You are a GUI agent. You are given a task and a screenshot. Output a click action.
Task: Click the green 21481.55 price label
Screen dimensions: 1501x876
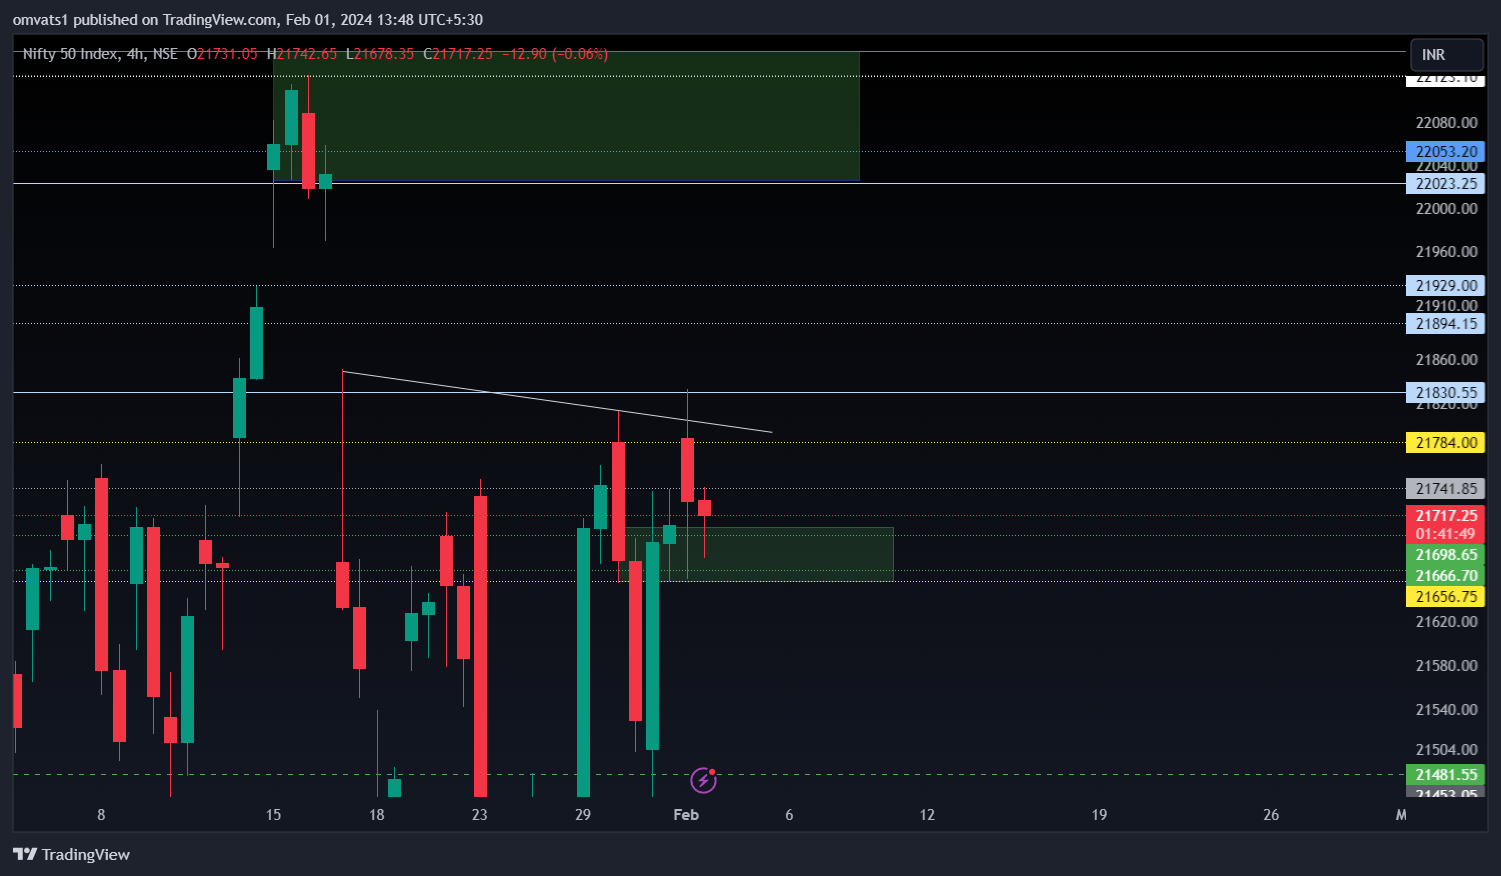(1445, 775)
